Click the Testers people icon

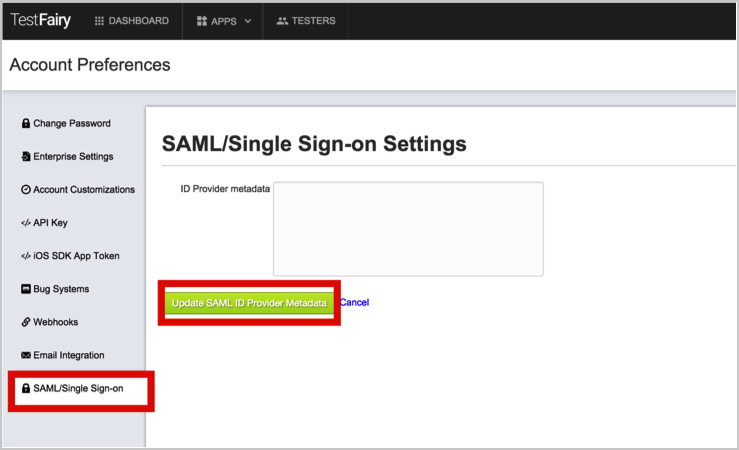(x=282, y=21)
